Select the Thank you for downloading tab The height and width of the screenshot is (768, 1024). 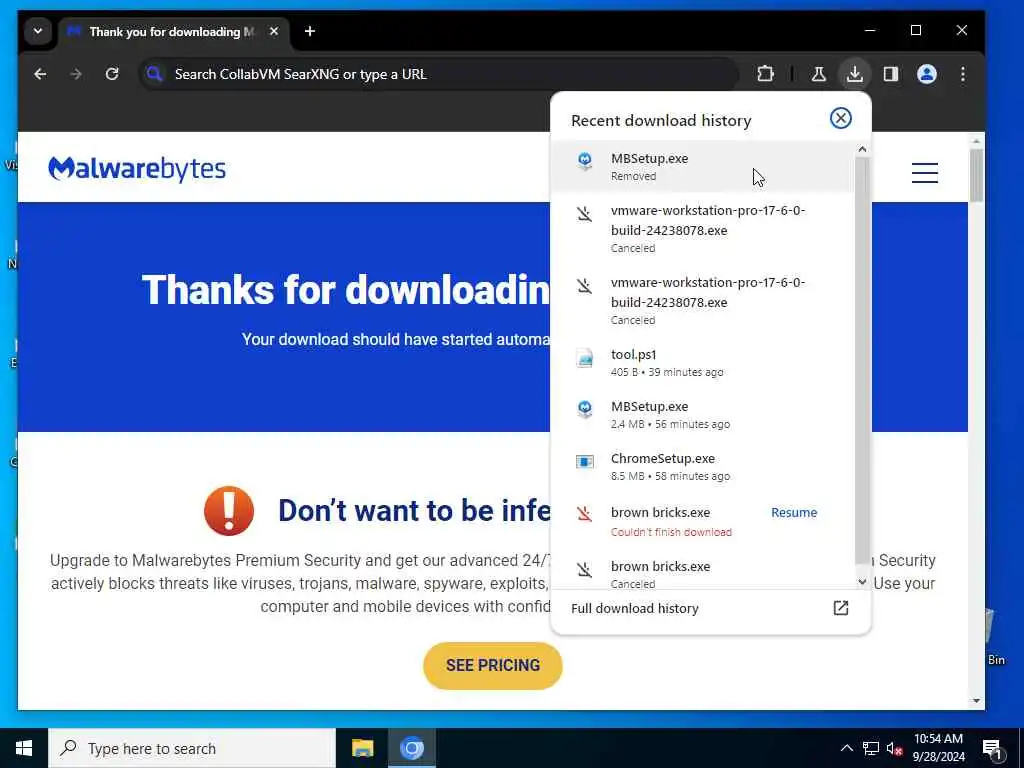pyautogui.click(x=171, y=31)
